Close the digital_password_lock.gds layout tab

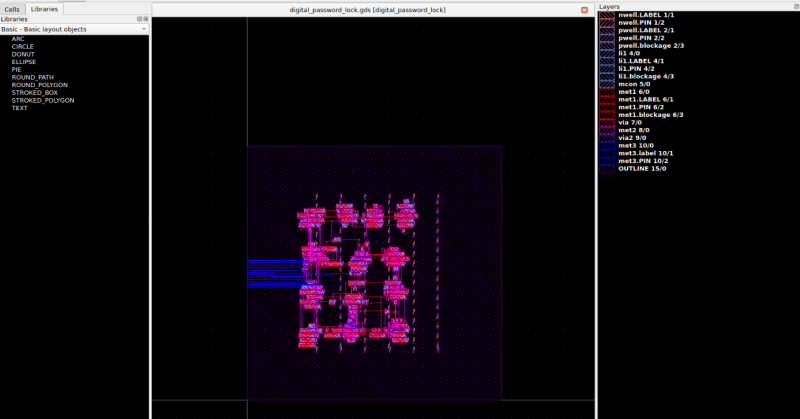(585, 9)
